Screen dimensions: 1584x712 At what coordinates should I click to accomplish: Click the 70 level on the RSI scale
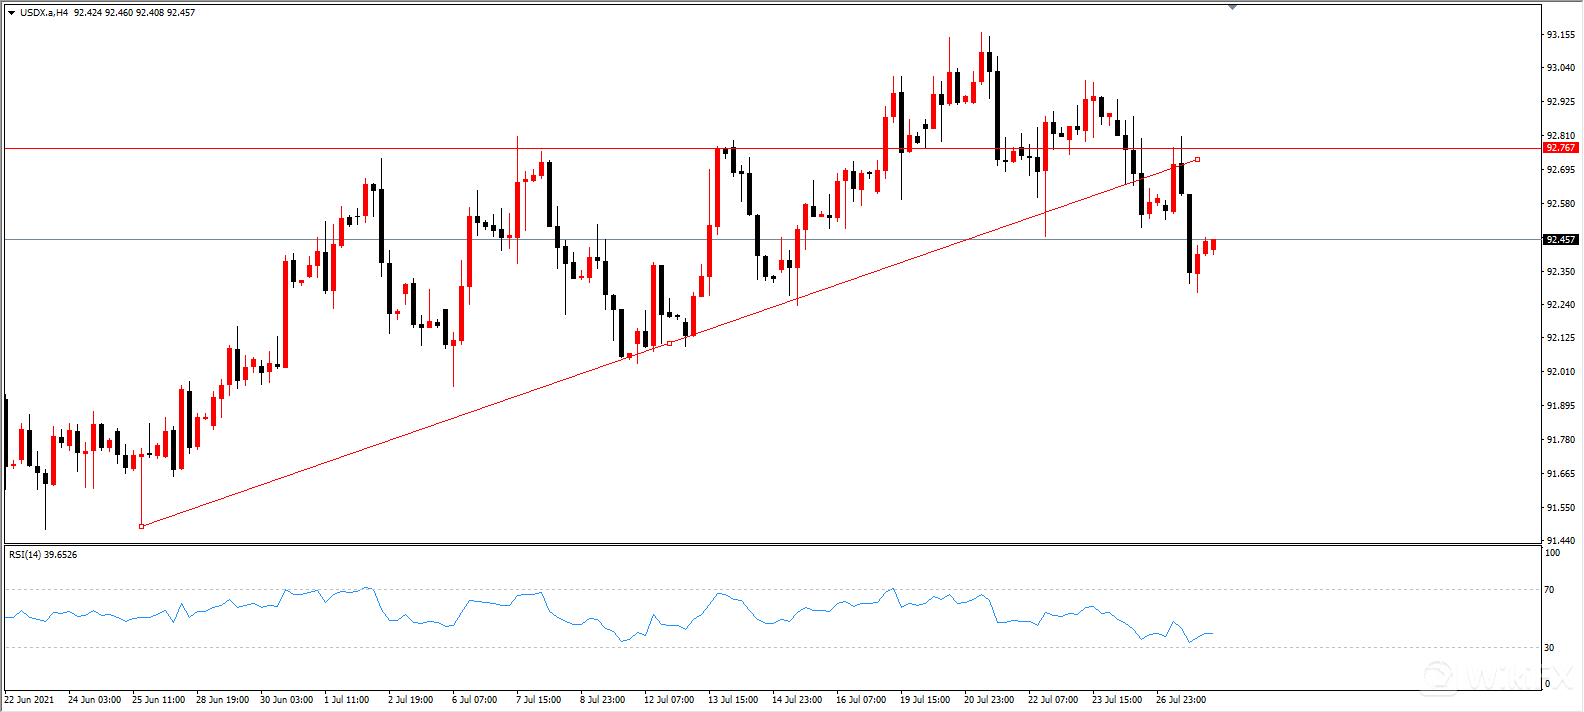click(x=1549, y=590)
